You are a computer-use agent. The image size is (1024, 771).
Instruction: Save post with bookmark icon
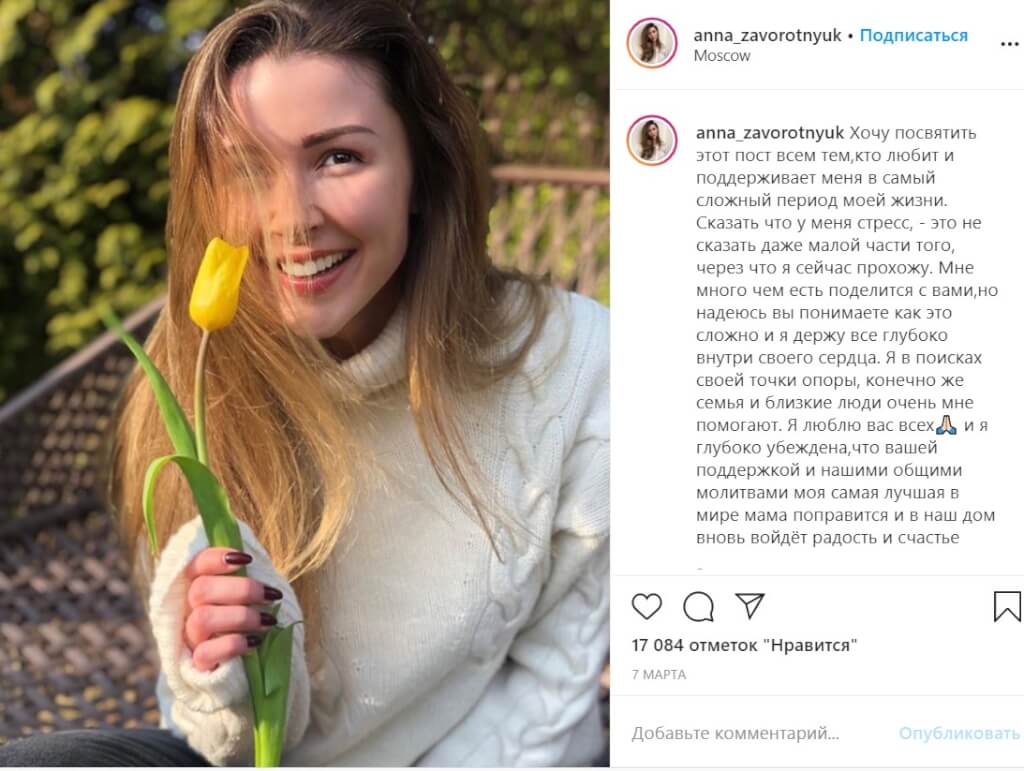[x=1007, y=606]
